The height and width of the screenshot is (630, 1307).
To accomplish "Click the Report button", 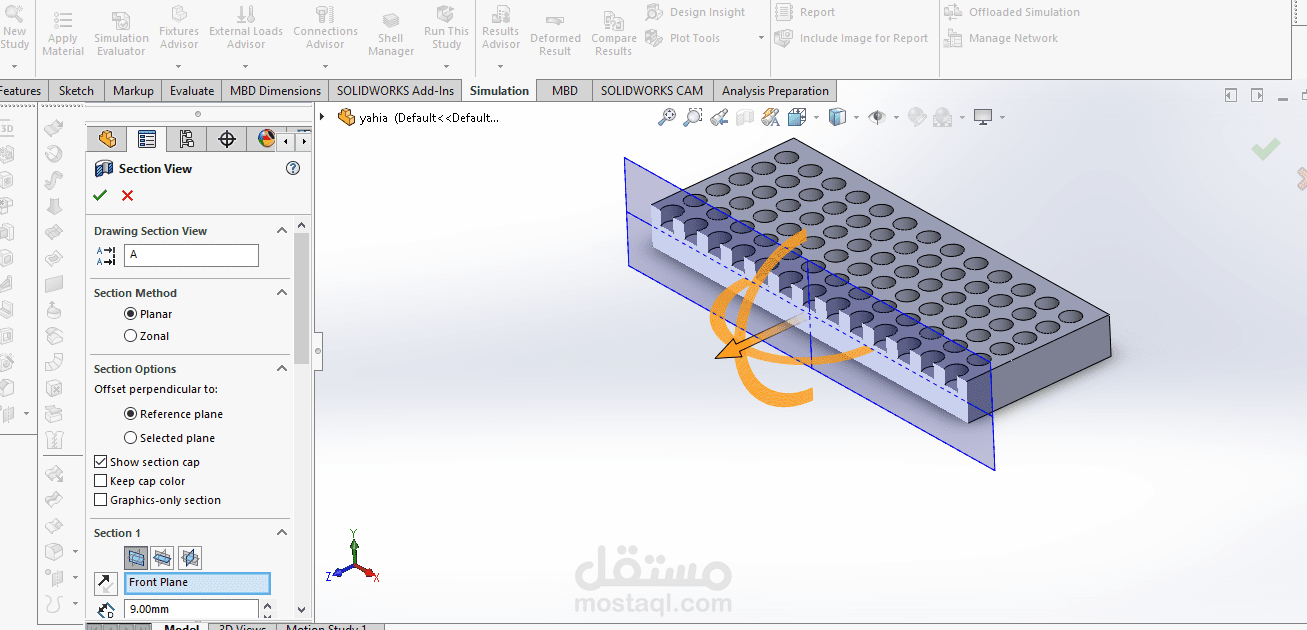I will [x=806, y=12].
